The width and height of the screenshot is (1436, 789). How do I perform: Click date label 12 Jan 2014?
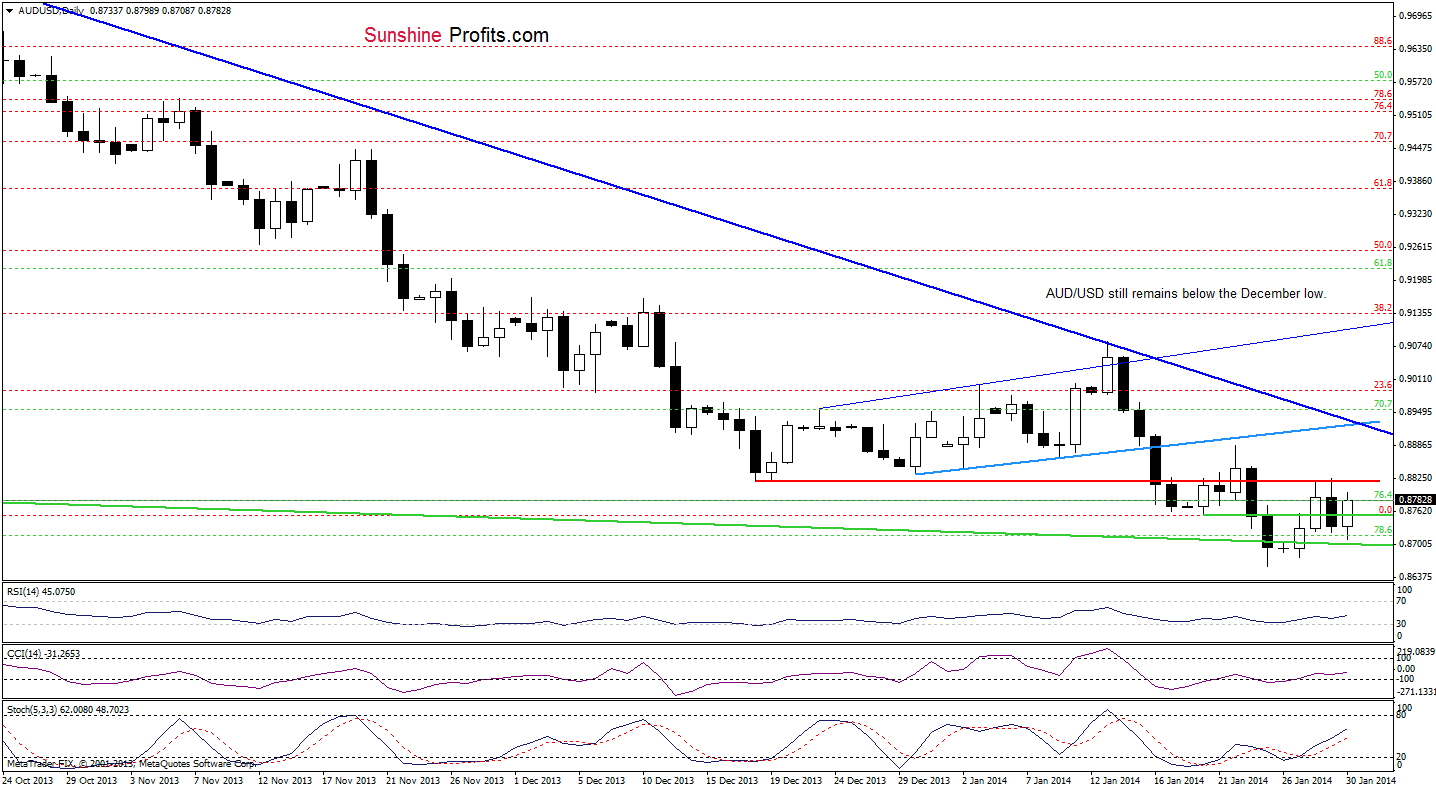[x=1114, y=778]
